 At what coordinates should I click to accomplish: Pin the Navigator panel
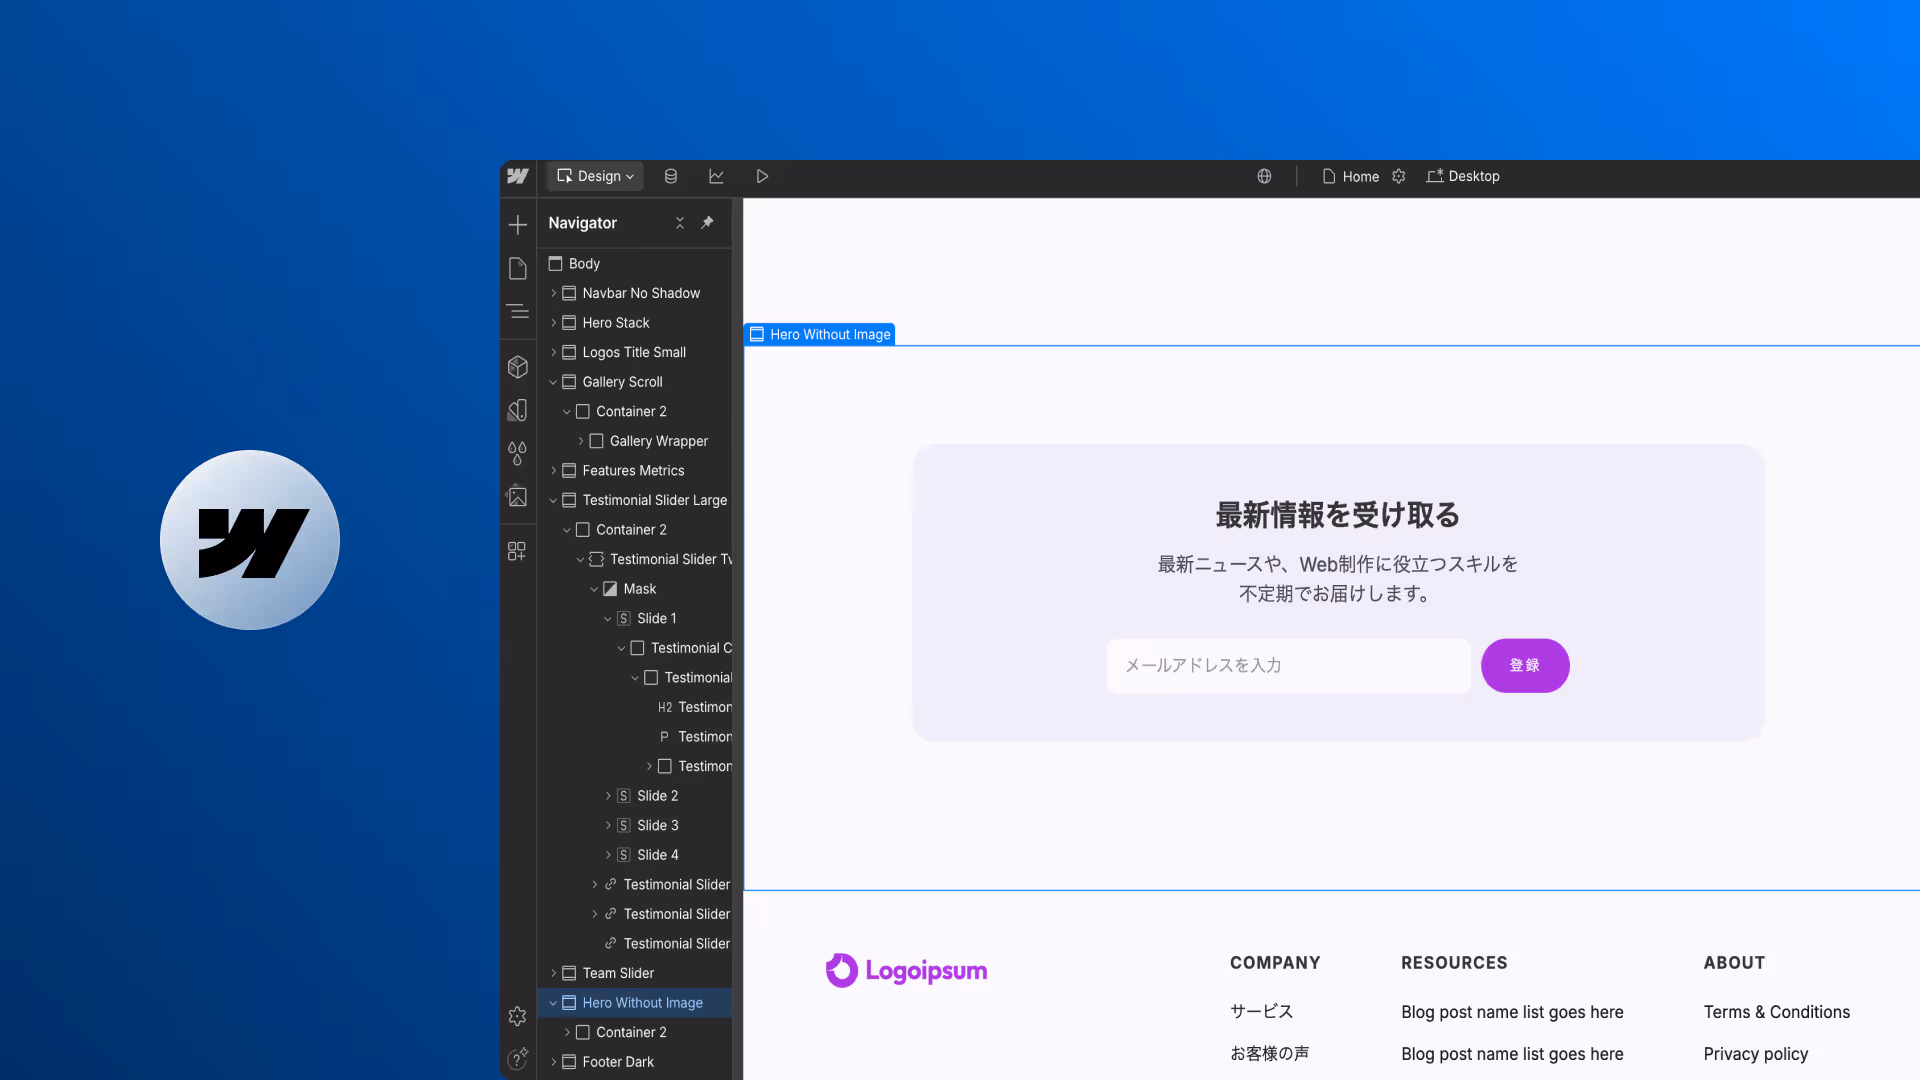[x=707, y=222]
